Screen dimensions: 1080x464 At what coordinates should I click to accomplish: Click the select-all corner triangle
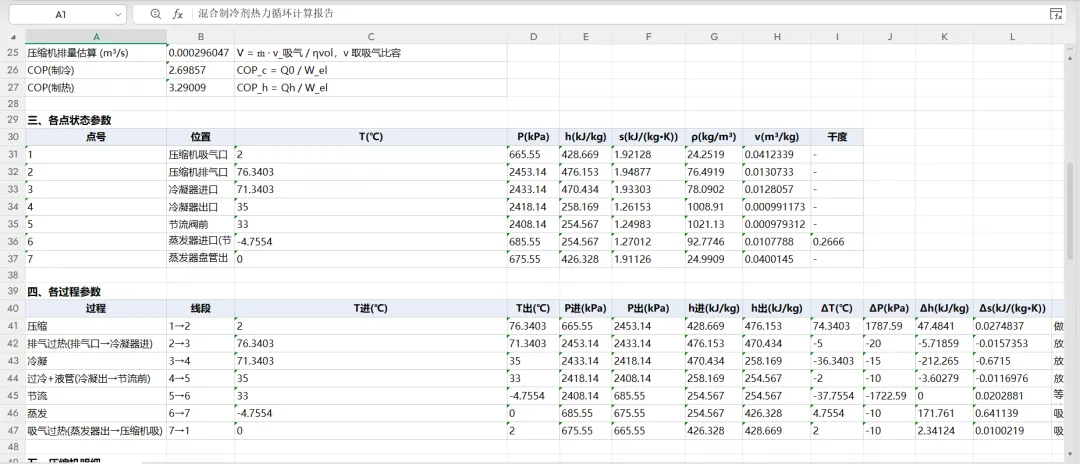point(14,36)
